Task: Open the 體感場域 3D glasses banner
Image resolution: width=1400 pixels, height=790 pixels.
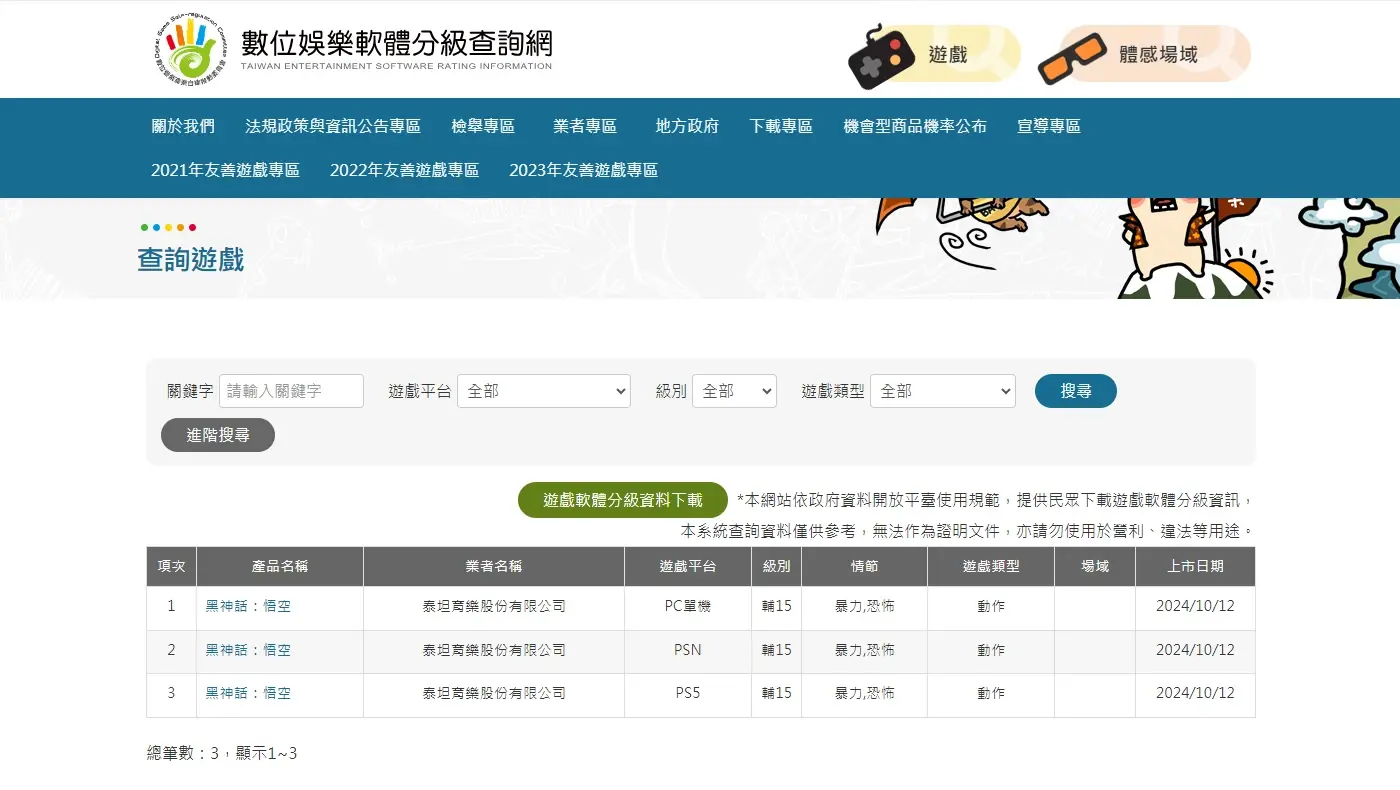Action: pyautogui.click(x=1144, y=55)
